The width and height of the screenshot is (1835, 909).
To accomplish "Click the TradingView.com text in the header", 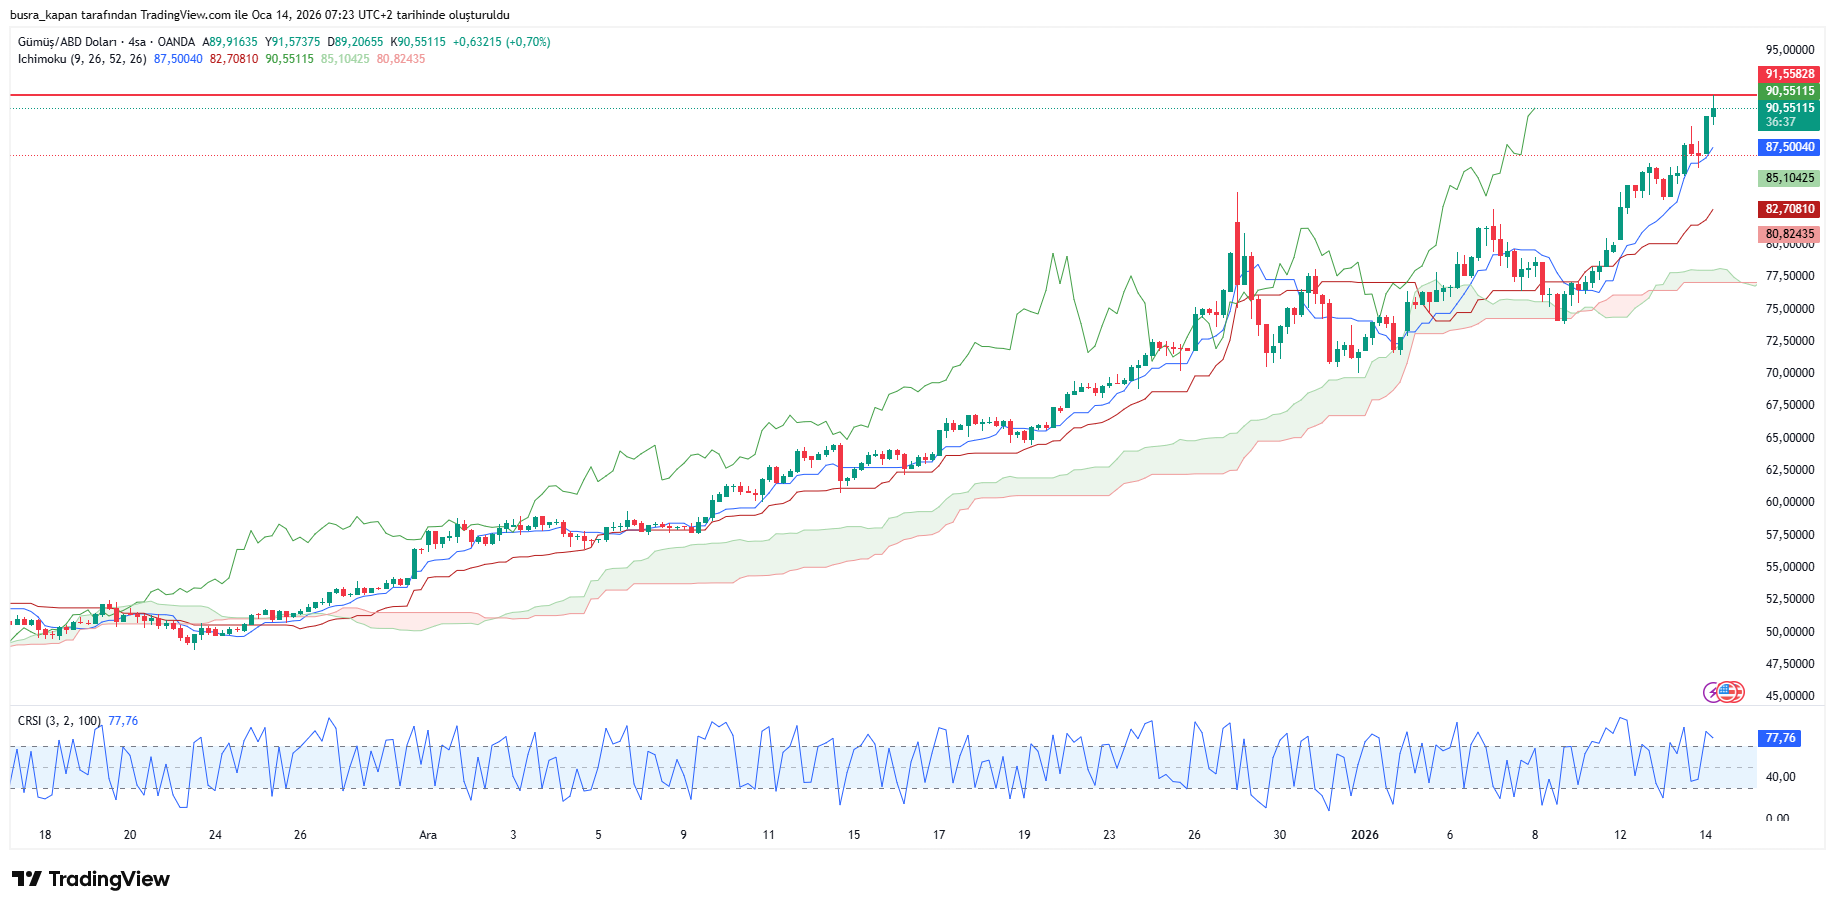I will [185, 15].
